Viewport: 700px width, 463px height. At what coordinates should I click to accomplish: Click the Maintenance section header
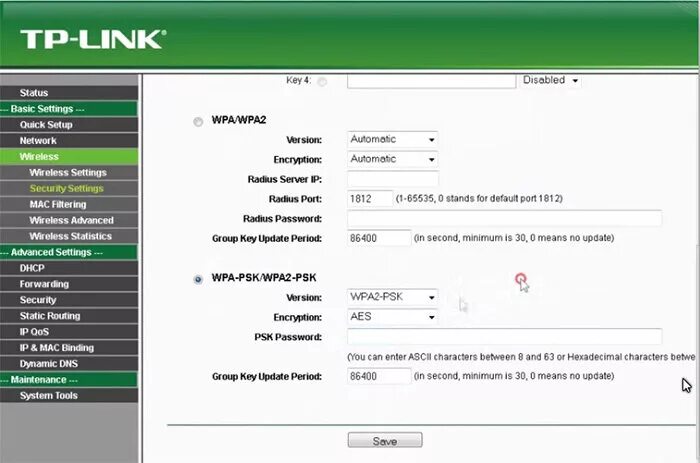[69, 380]
